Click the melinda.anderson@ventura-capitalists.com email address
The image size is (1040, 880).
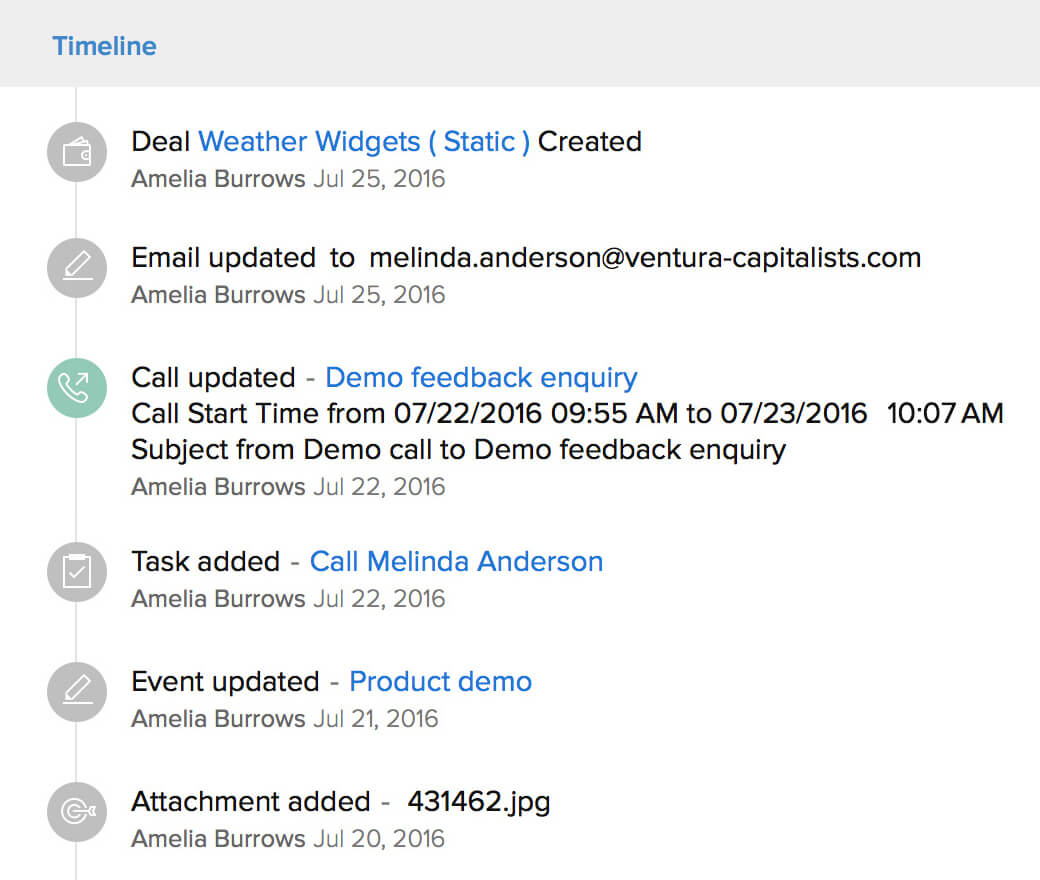[645, 258]
